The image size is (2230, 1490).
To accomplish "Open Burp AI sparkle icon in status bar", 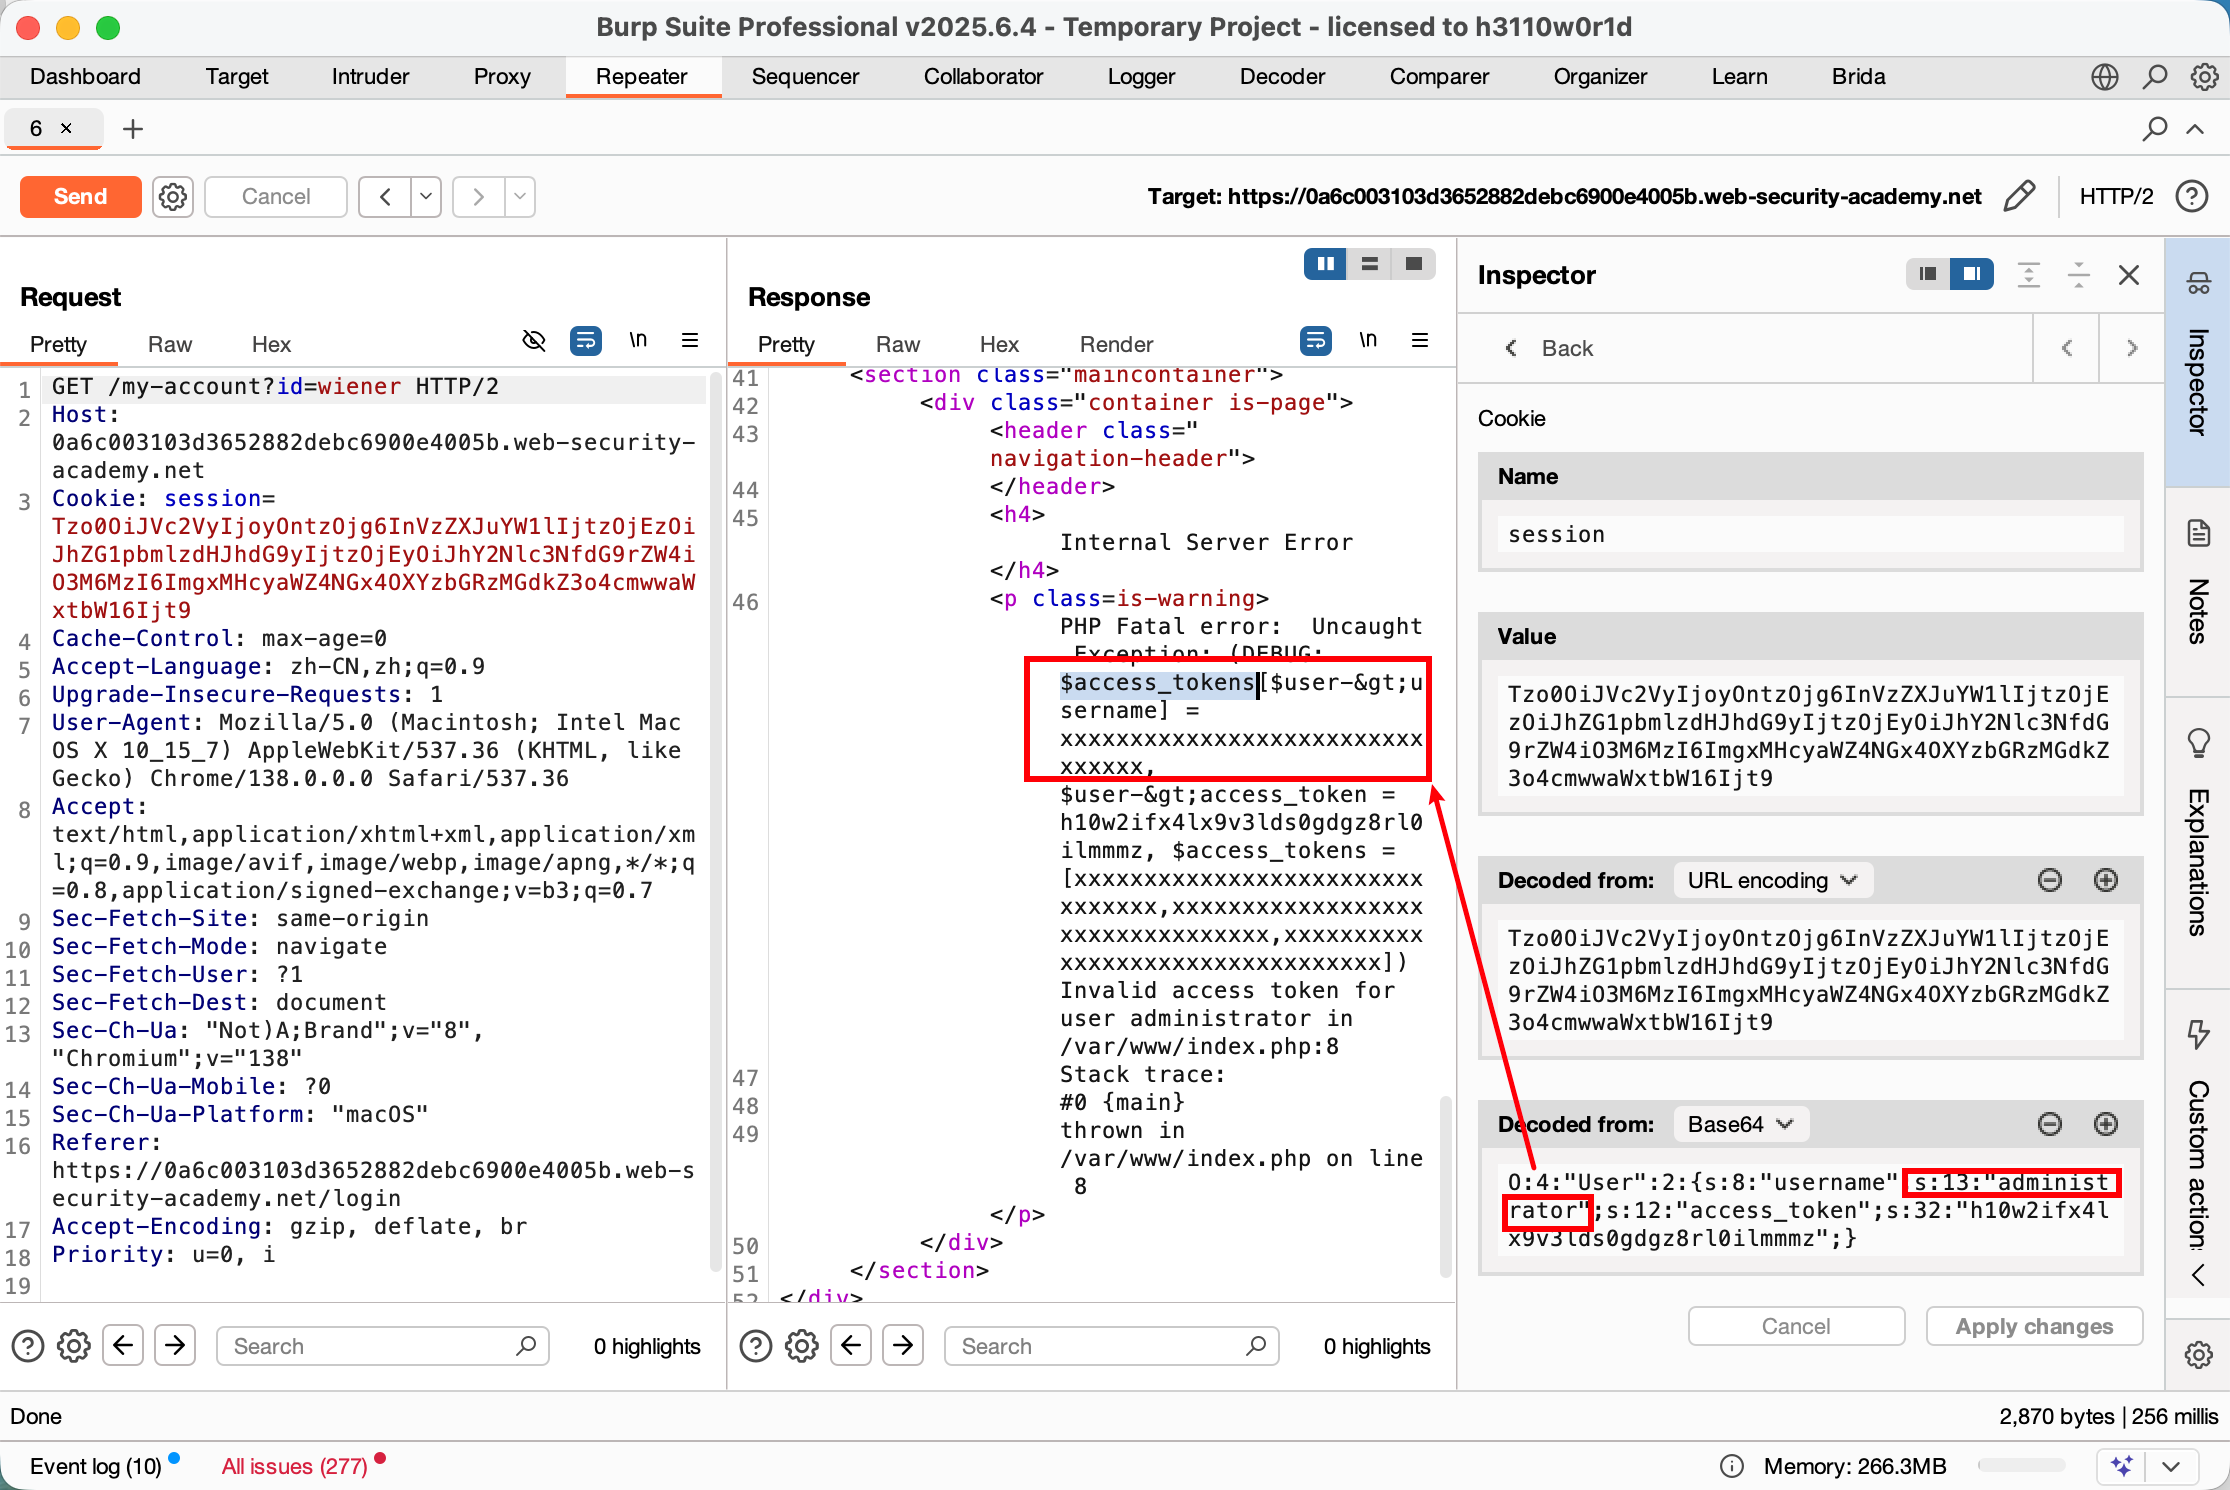I will pos(2121,1466).
